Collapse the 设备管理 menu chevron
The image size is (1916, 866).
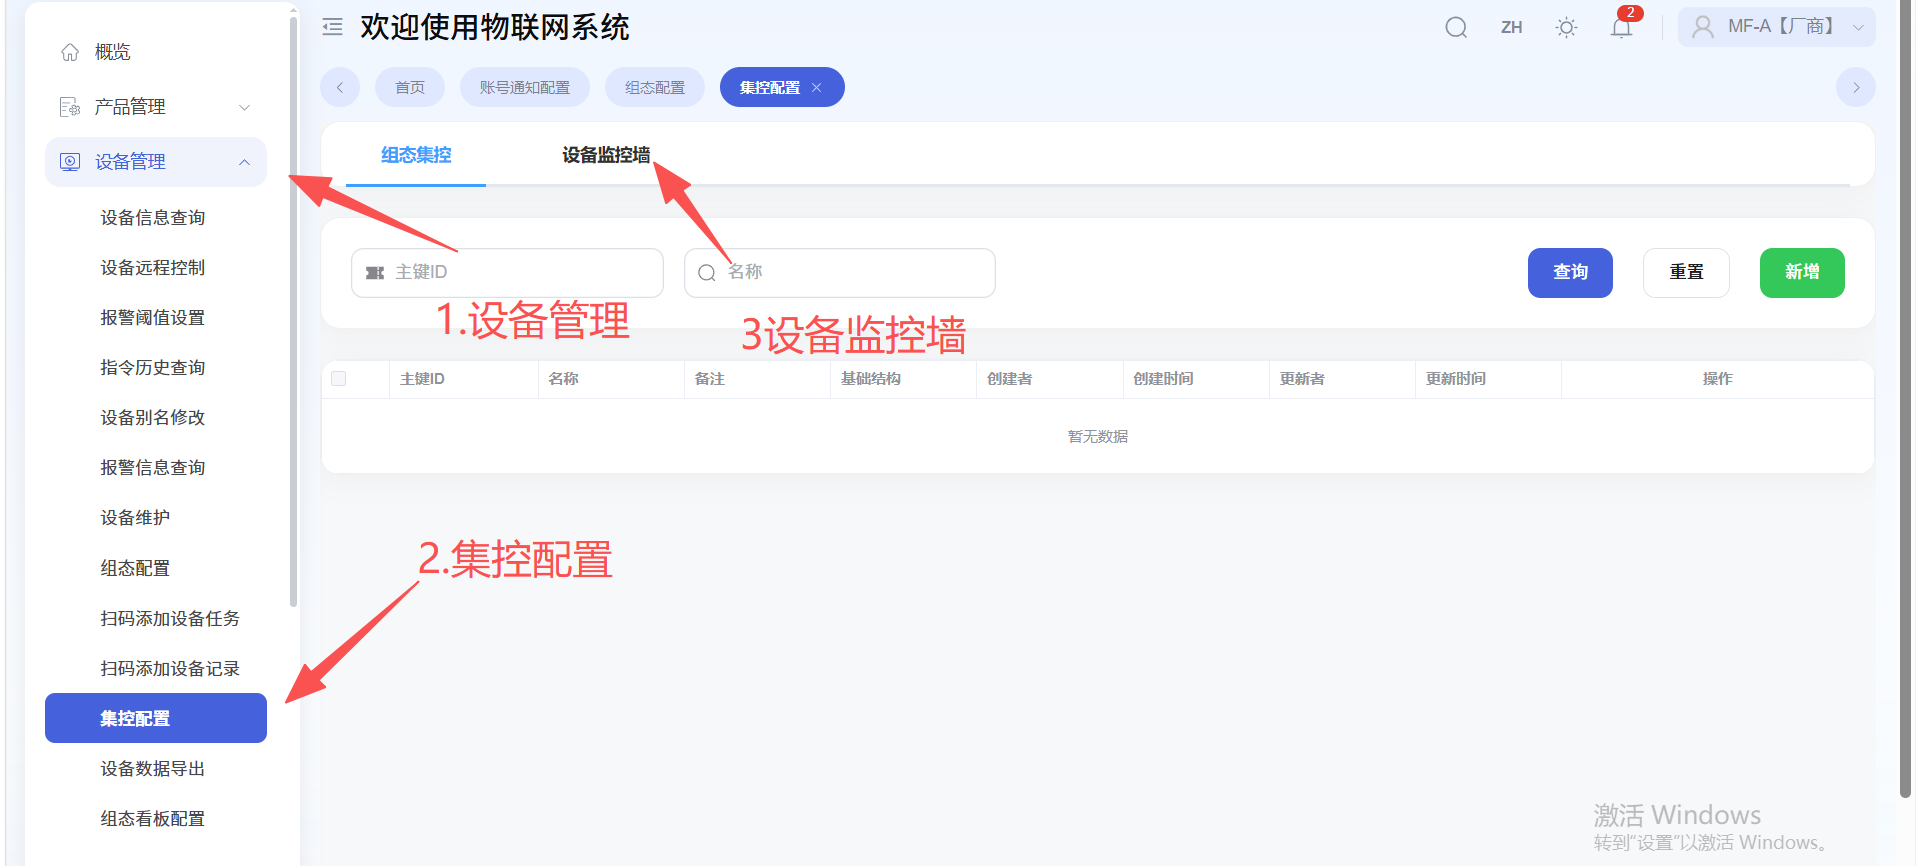[x=244, y=162]
